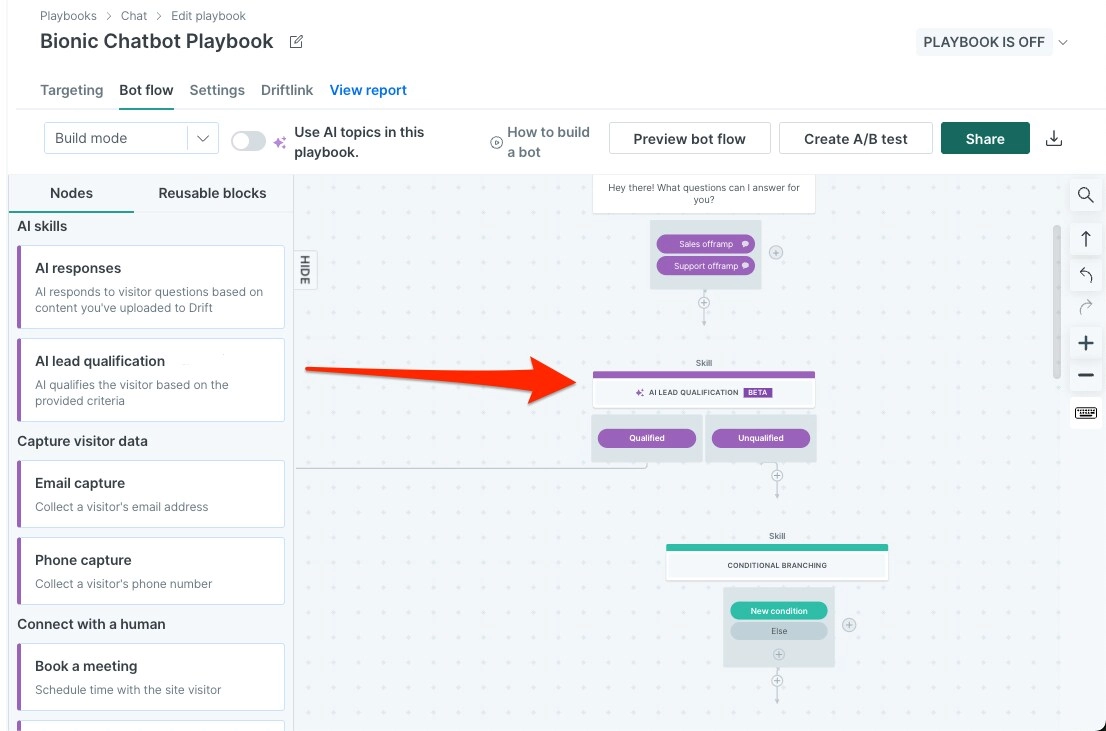Click Create A/B test button
The width and height of the screenshot is (1106, 731).
click(856, 139)
